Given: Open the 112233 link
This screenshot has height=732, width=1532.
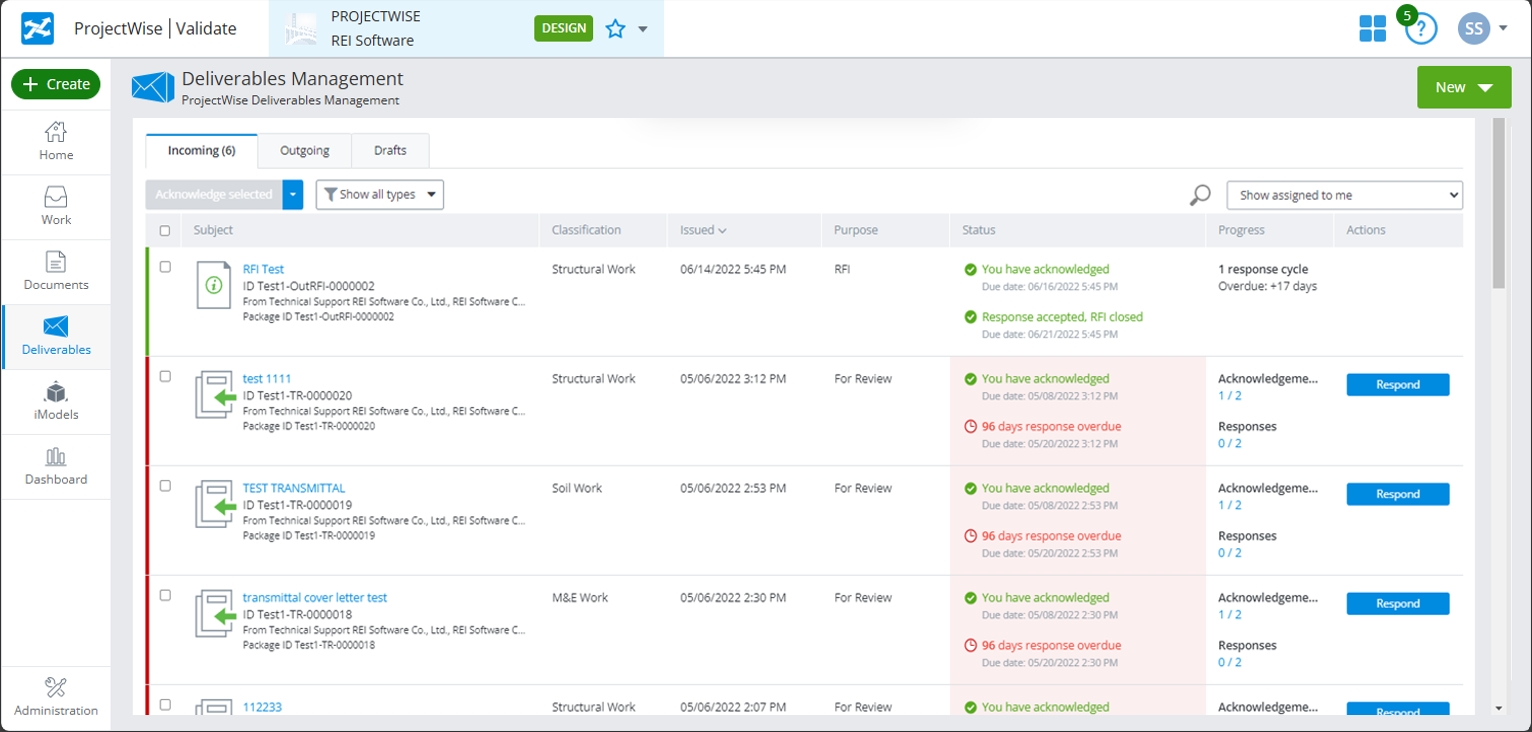Looking at the screenshot, I should (262, 707).
